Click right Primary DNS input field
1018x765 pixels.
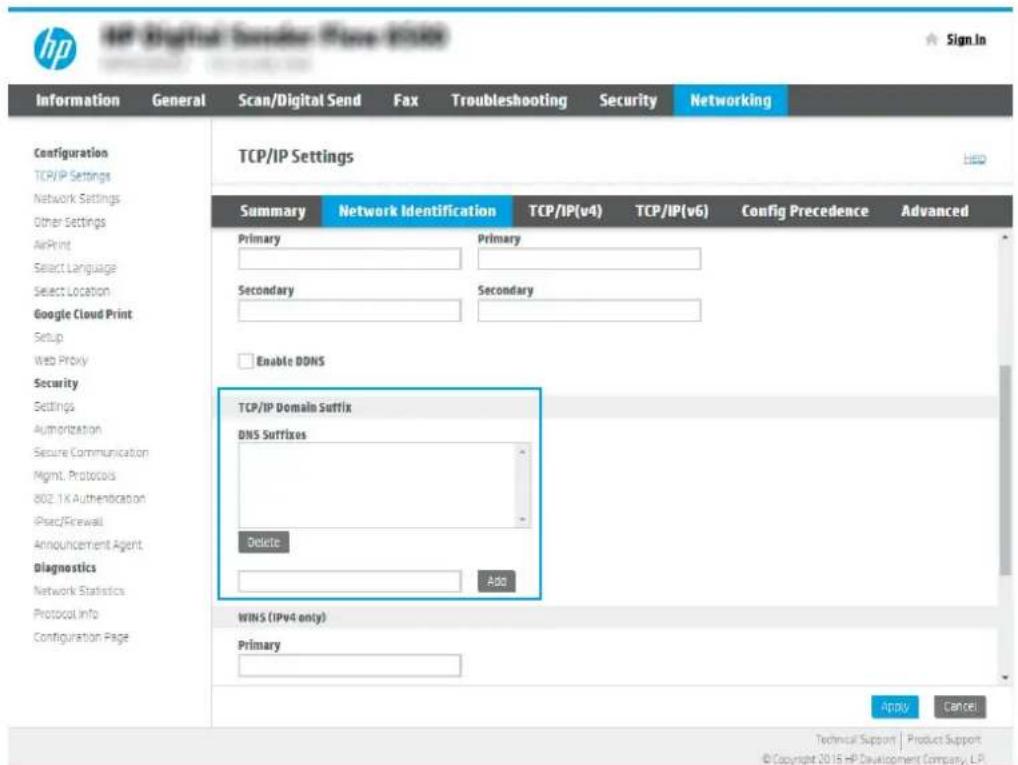click(x=589, y=258)
